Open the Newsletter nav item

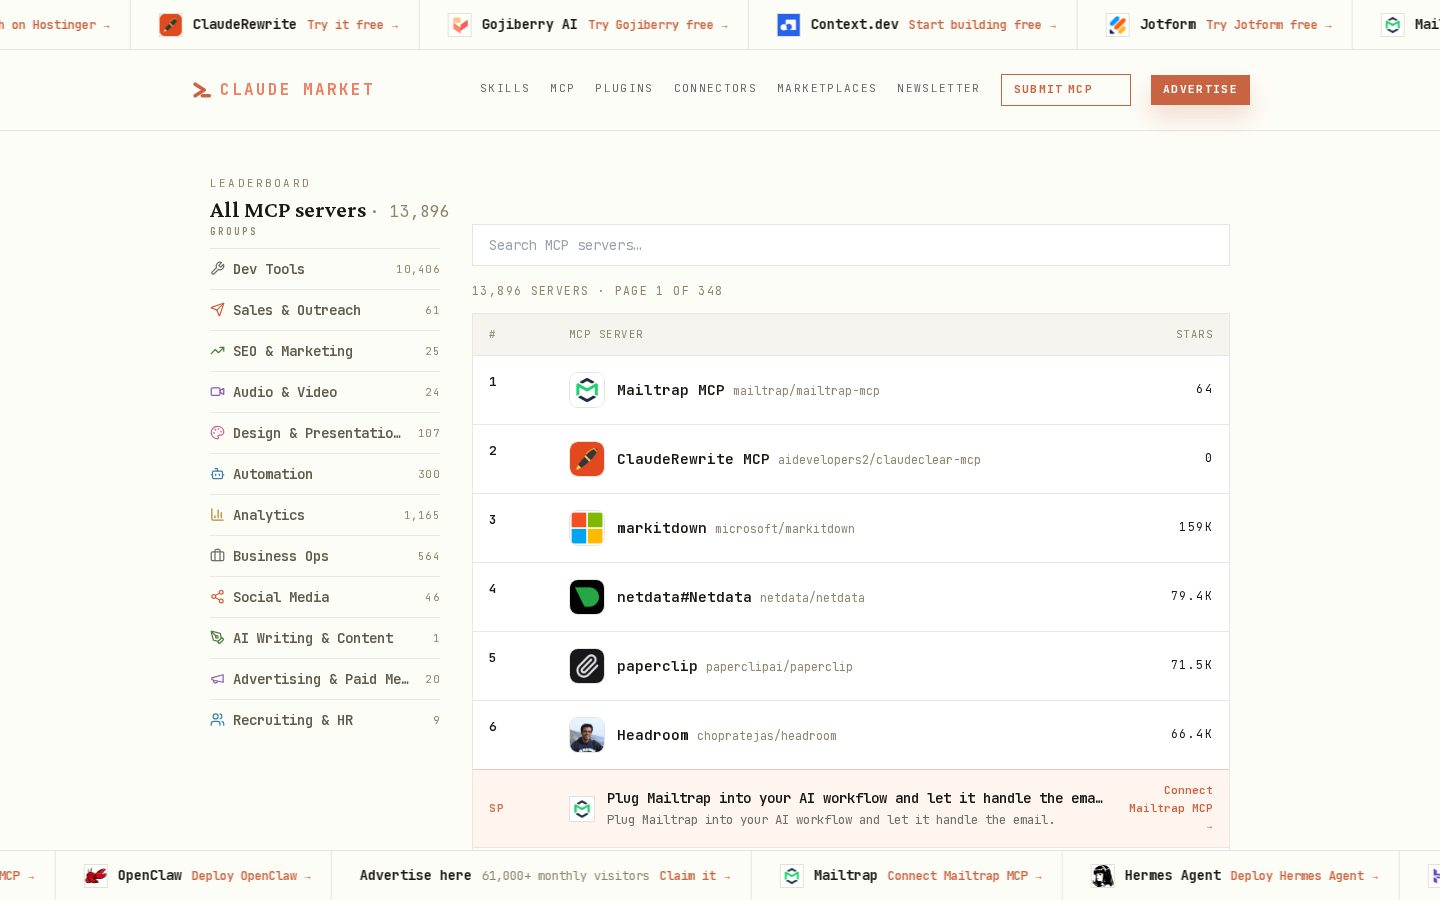point(938,89)
